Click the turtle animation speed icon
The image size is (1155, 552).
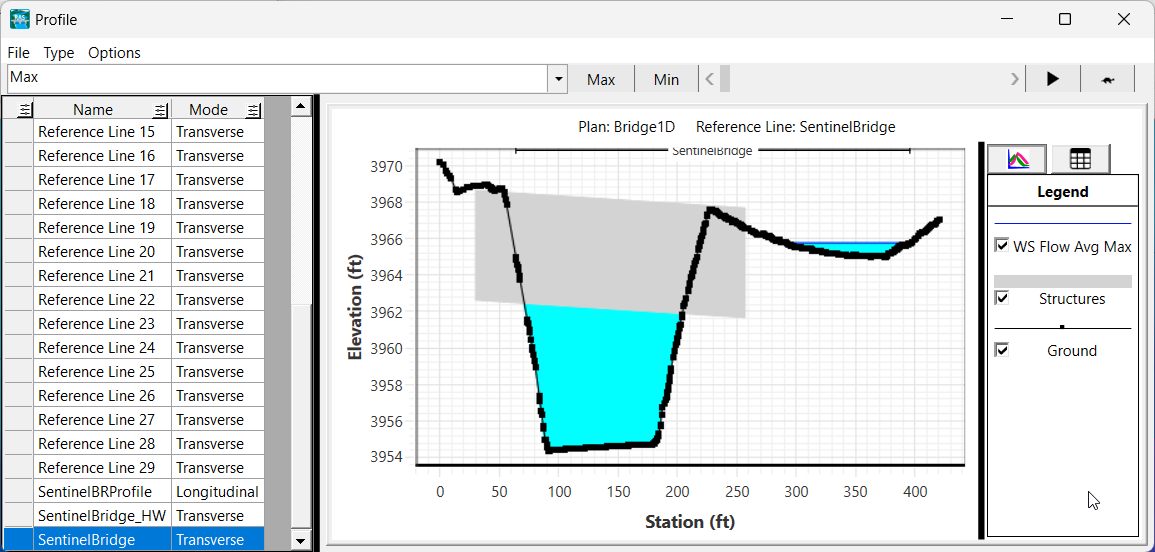tap(1108, 80)
